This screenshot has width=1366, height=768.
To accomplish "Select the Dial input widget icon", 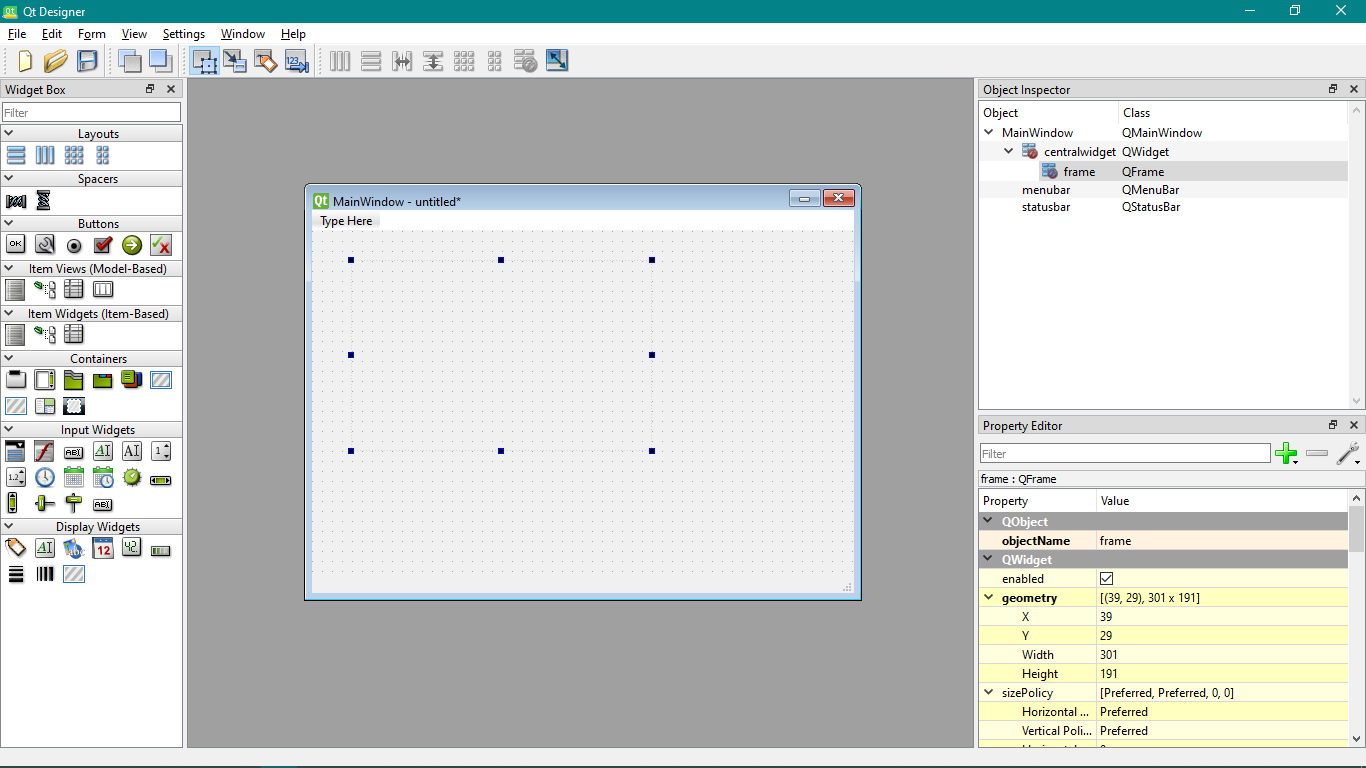I will pyautogui.click(x=132, y=478).
